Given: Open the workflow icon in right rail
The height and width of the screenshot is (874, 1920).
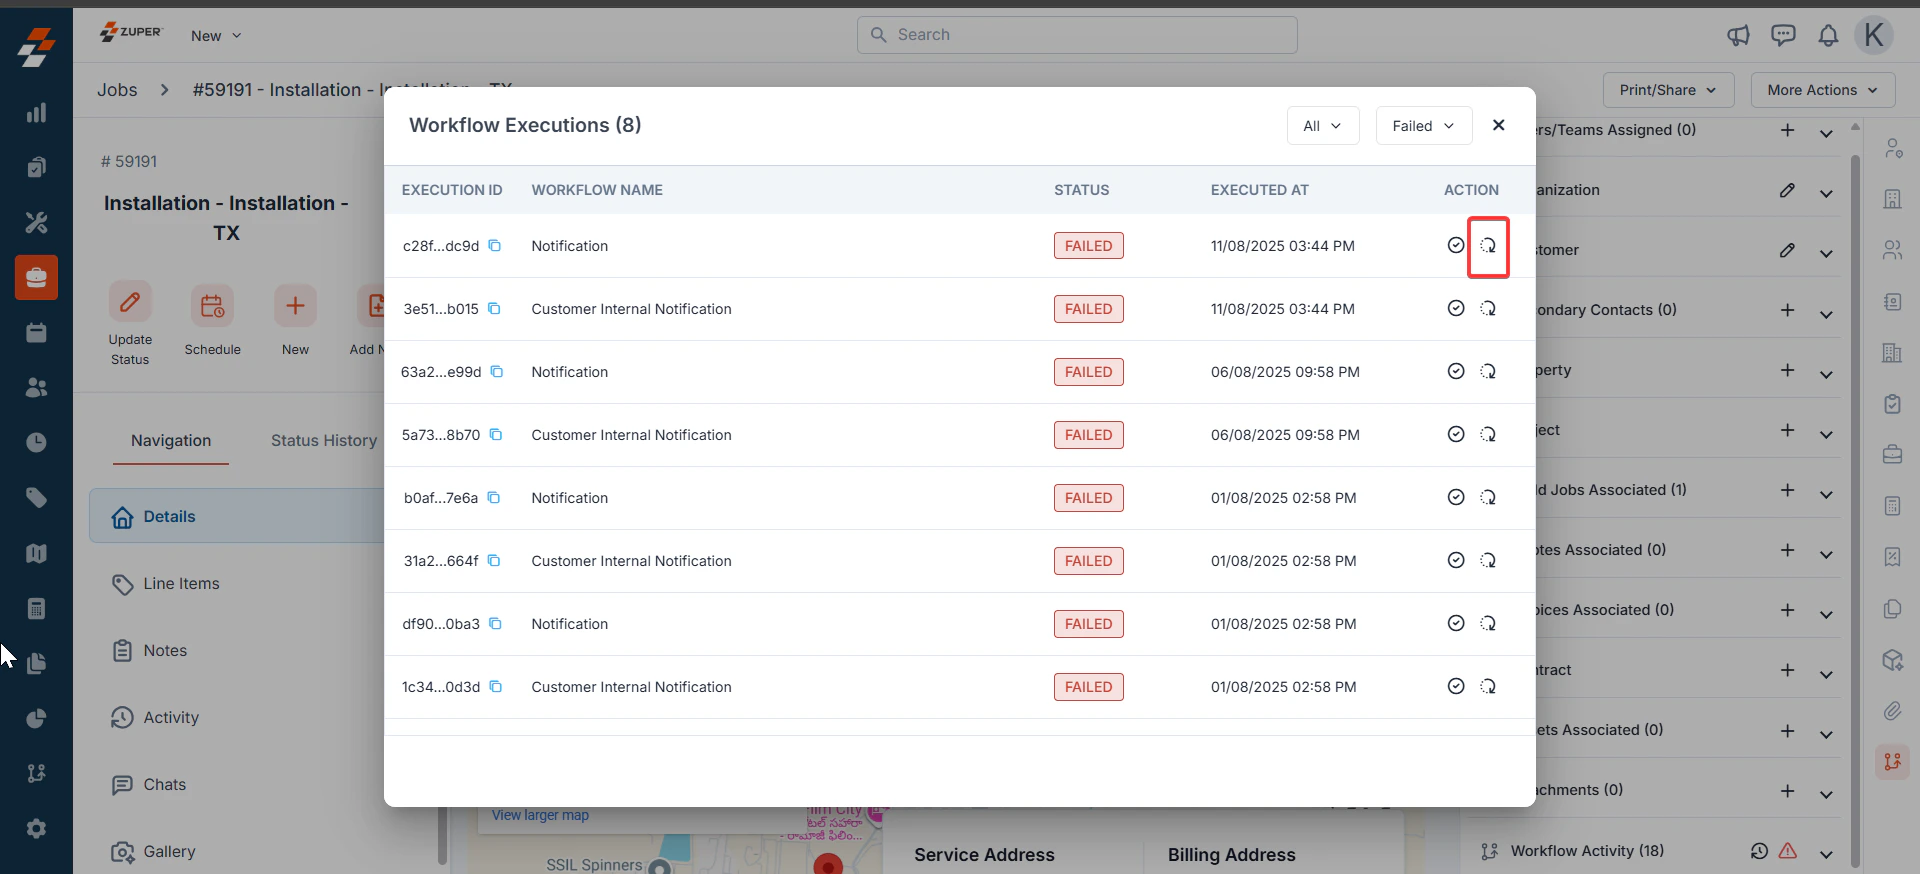Looking at the screenshot, I should (1892, 762).
